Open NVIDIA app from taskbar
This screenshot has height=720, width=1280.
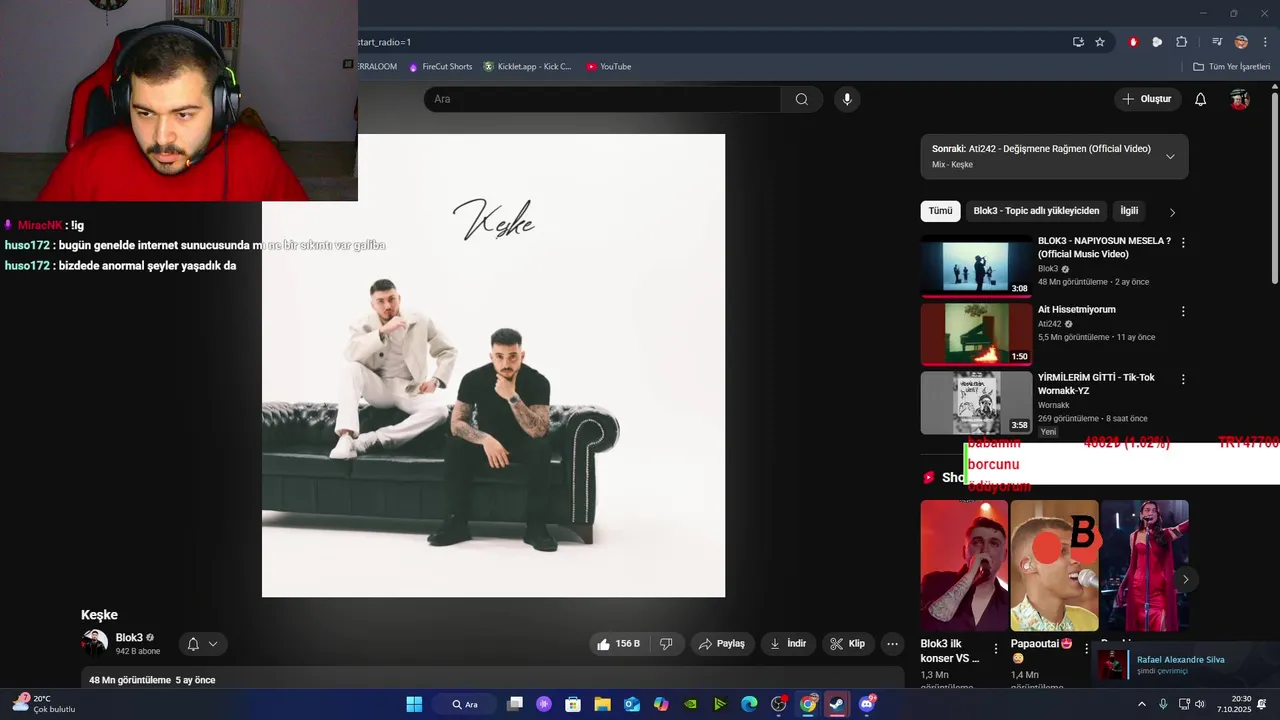click(690, 704)
